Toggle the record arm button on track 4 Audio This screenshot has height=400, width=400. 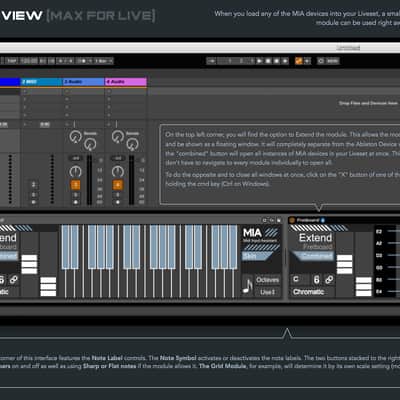[x=117, y=202]
